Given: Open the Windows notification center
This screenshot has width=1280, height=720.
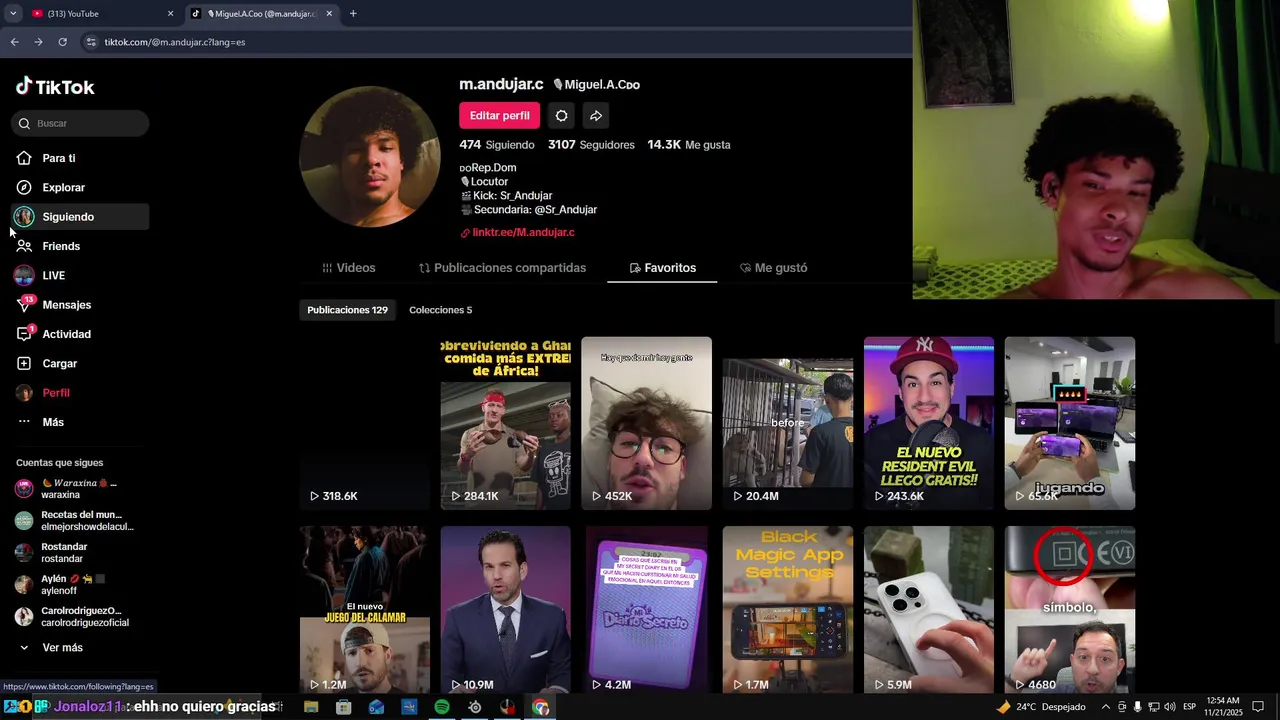Looking at the screenshot, I should click(x=1259, y=707).
